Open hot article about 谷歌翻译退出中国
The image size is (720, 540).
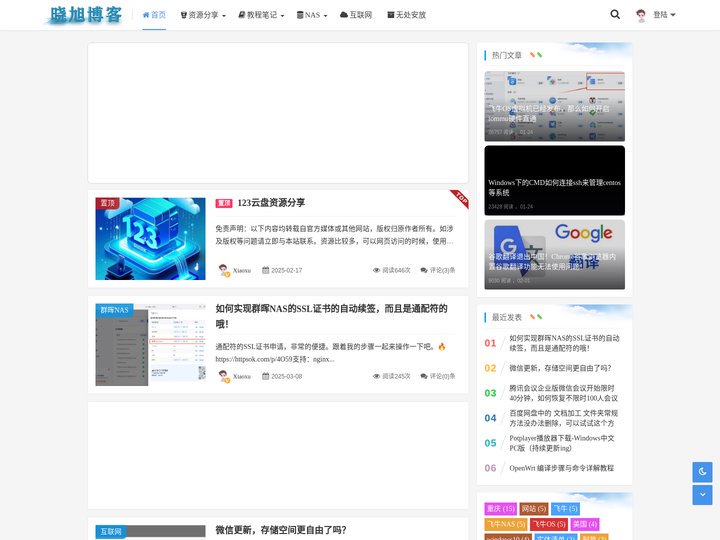click(554, 254)
